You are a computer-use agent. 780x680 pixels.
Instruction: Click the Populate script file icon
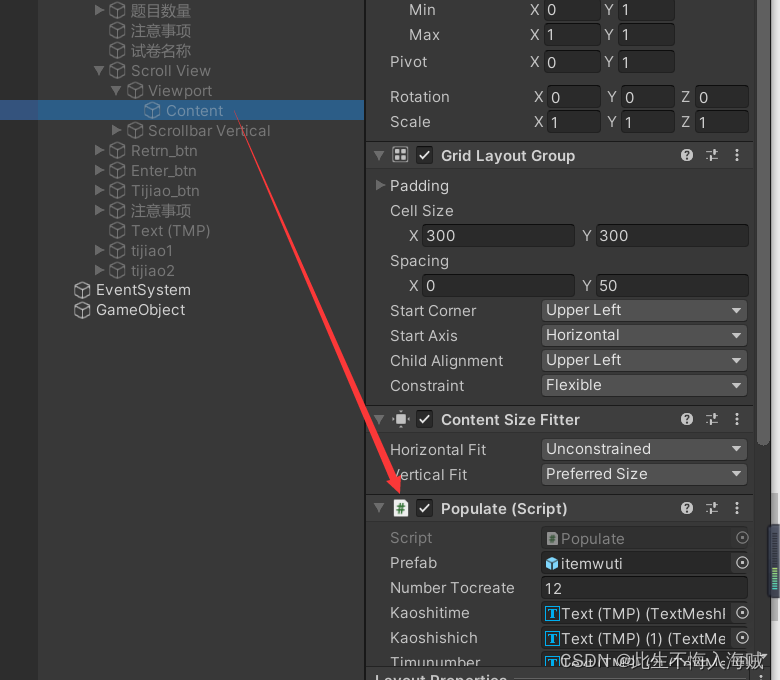tap(400, 508)
